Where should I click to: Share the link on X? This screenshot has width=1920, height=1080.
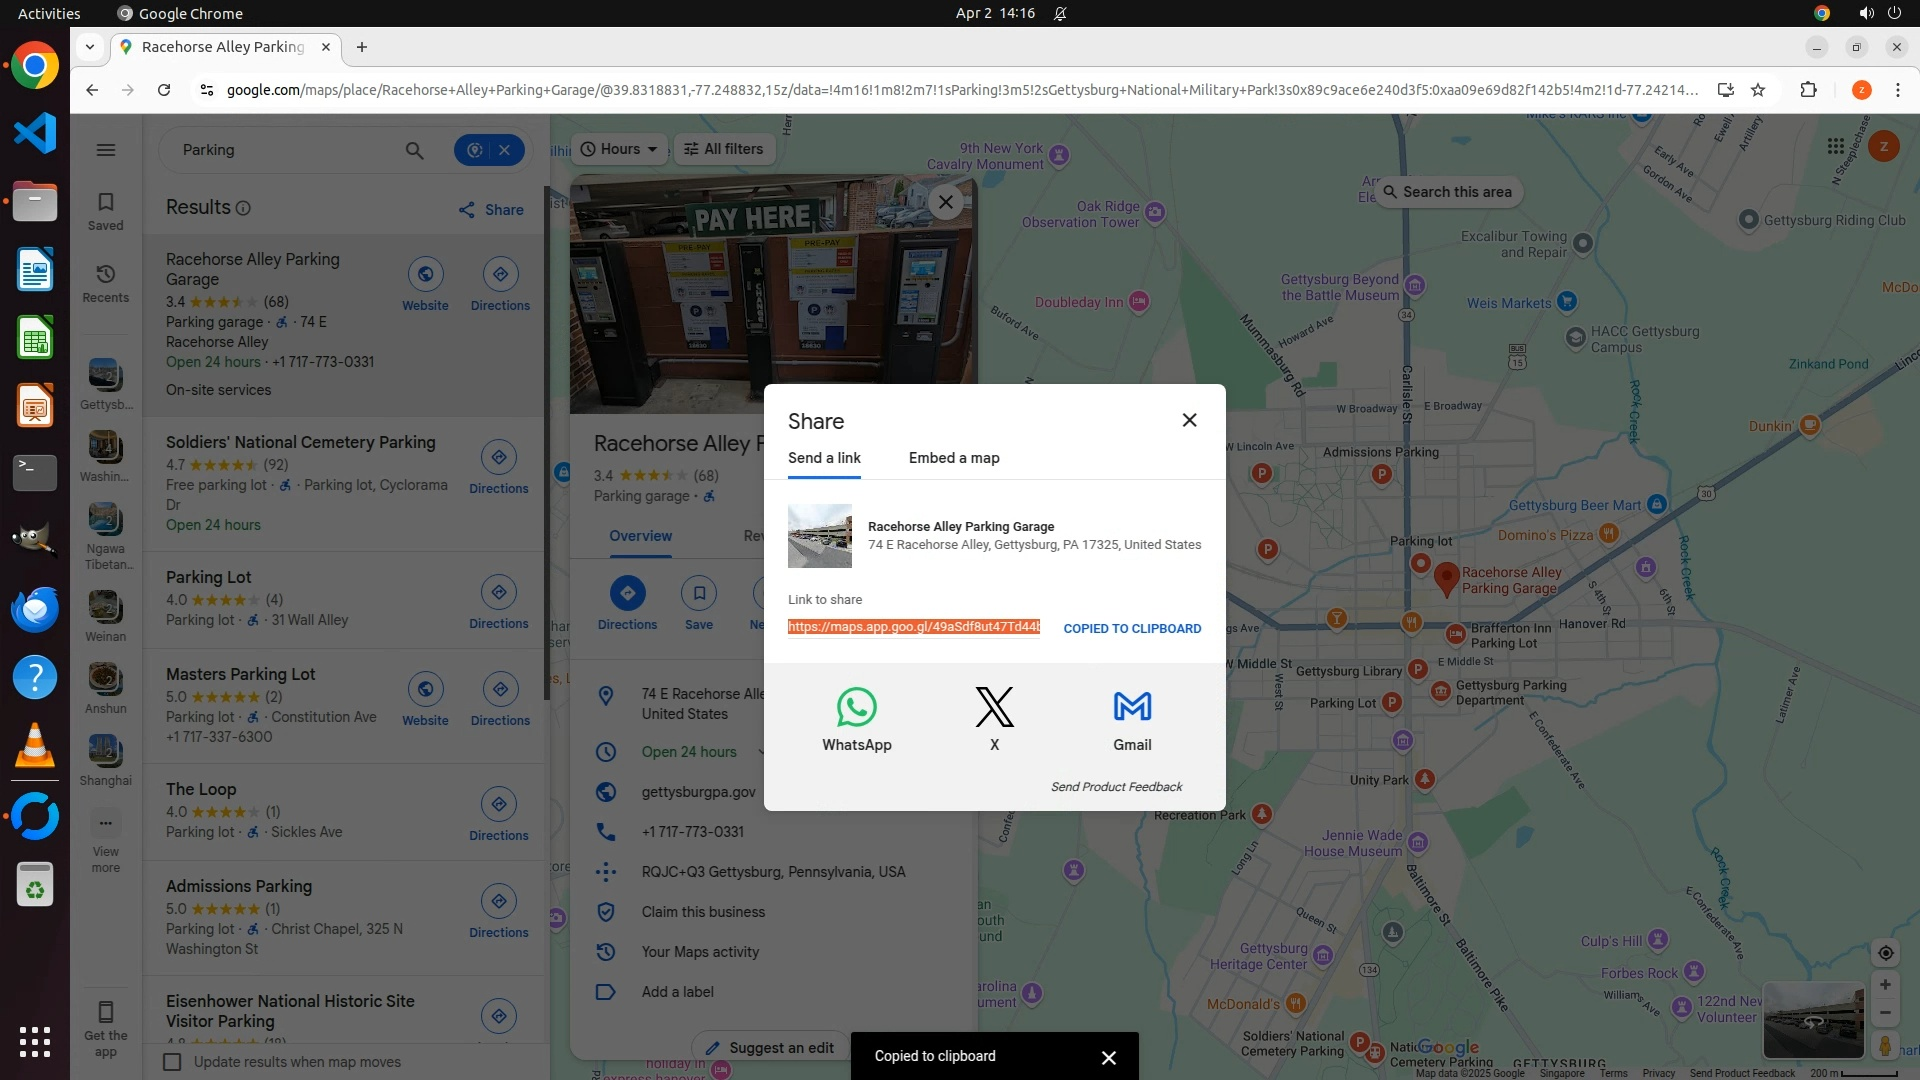pos(994,708)
